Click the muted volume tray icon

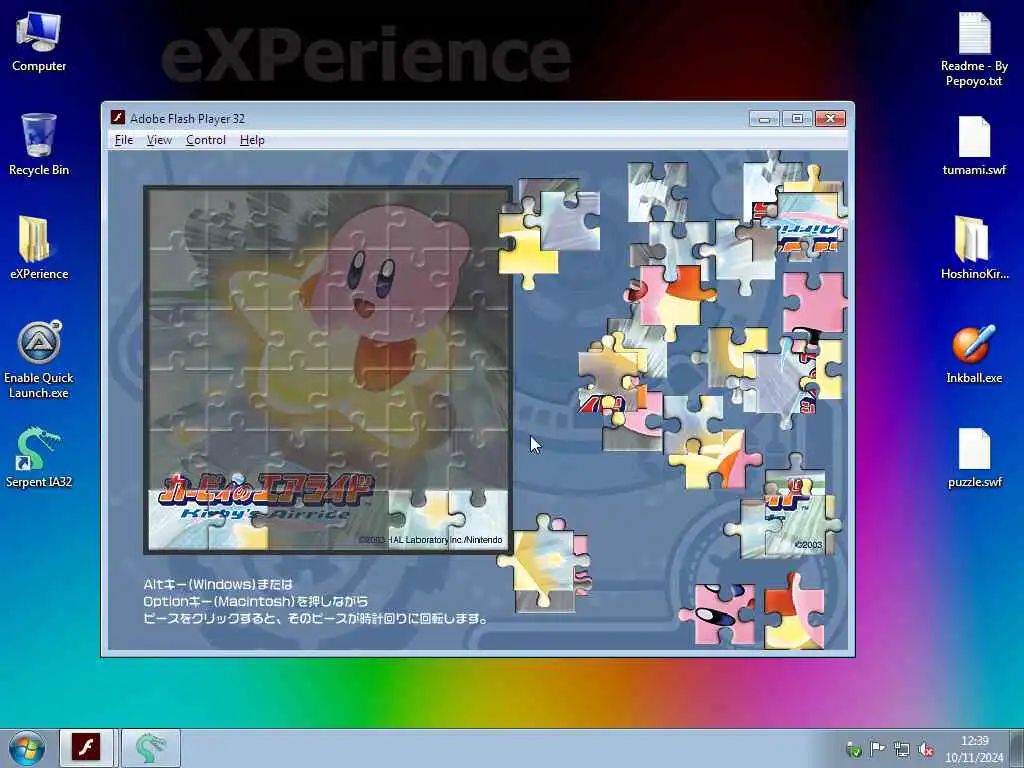coord(926,750)
